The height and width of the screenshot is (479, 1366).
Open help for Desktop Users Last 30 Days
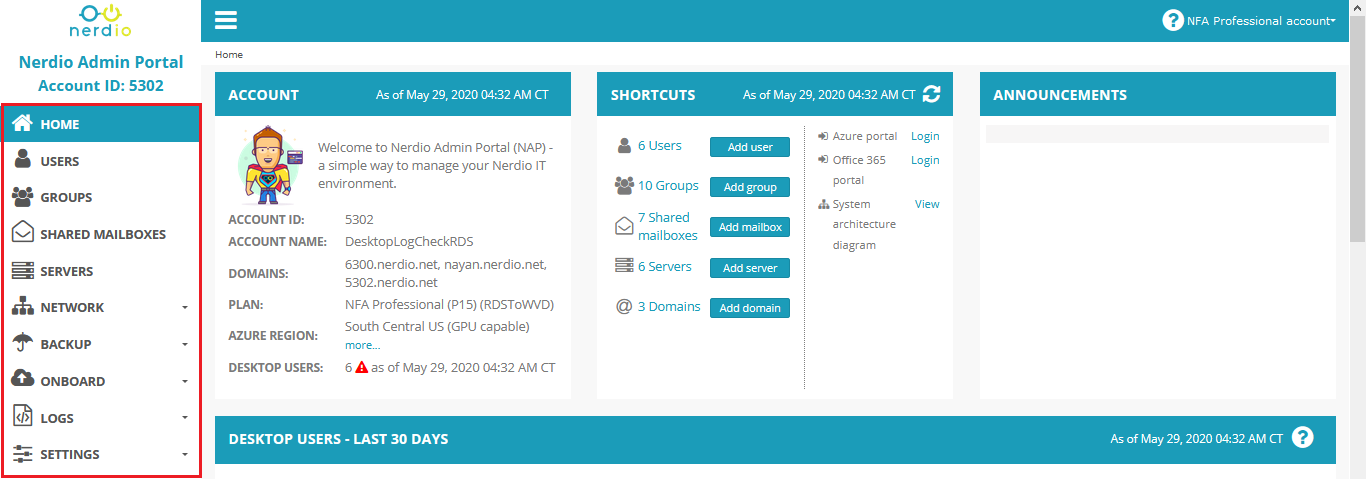click(x=1302, y=437)
